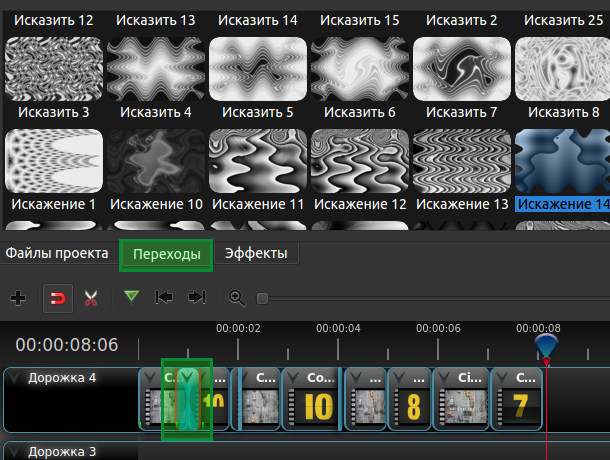This screenshot has height=460, width=610.
Task: Jump to next marker
Action: coord(197,298)
